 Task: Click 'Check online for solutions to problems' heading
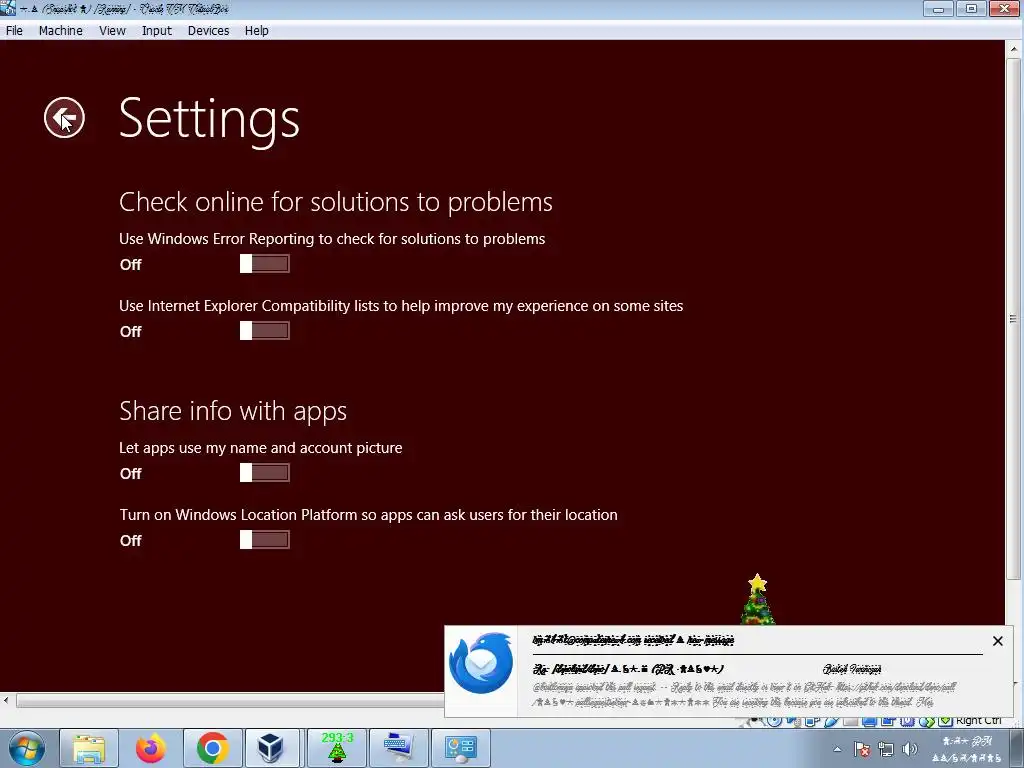point(336,202)
